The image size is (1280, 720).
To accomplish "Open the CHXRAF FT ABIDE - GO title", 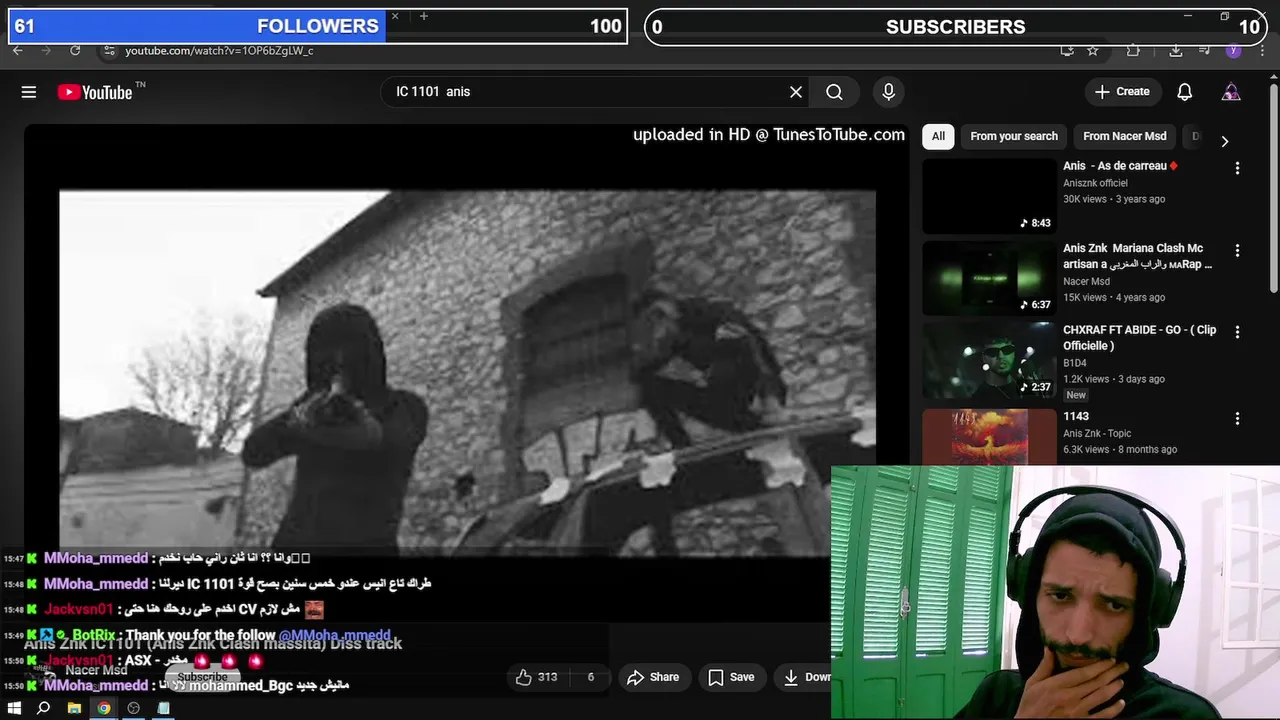I will (x=1140, y=338).
